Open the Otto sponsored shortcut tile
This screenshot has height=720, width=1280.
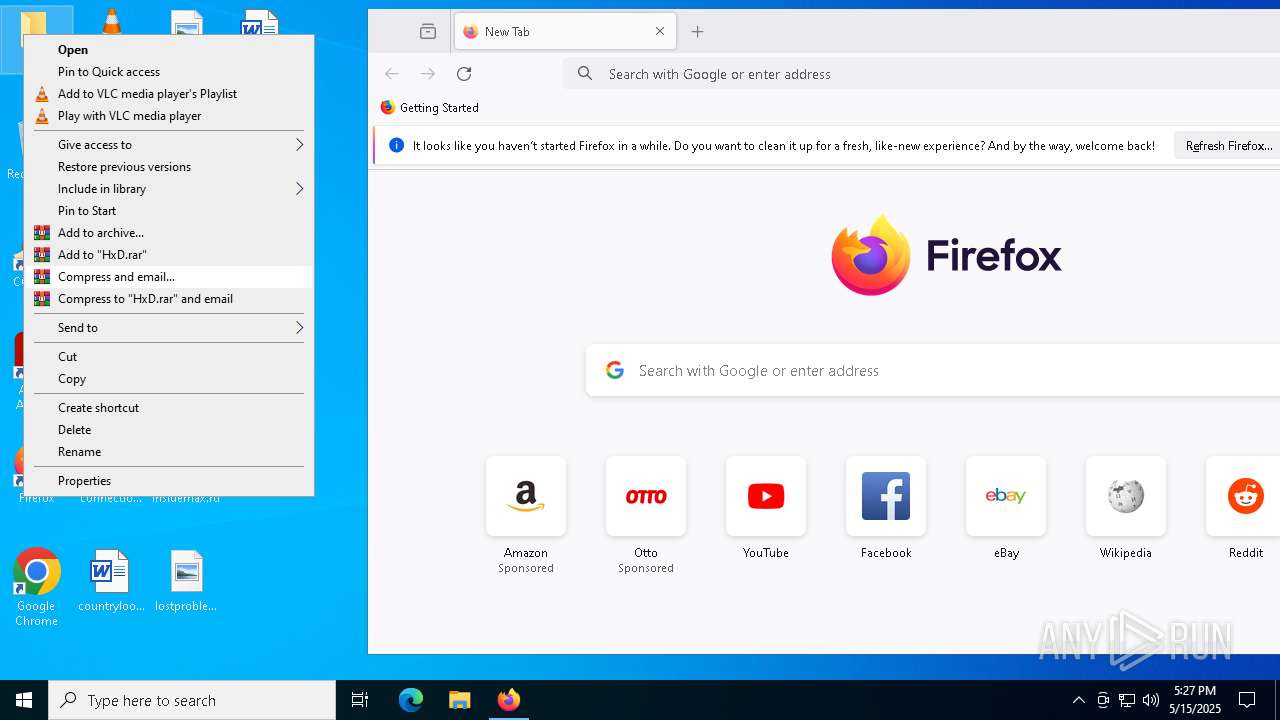646,496
